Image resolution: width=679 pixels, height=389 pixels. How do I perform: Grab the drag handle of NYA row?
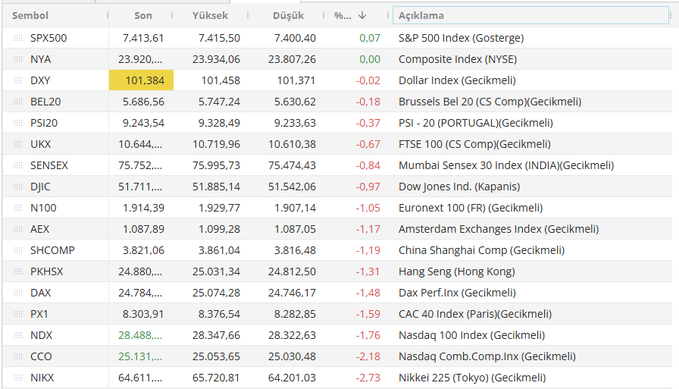pos(18,59)
